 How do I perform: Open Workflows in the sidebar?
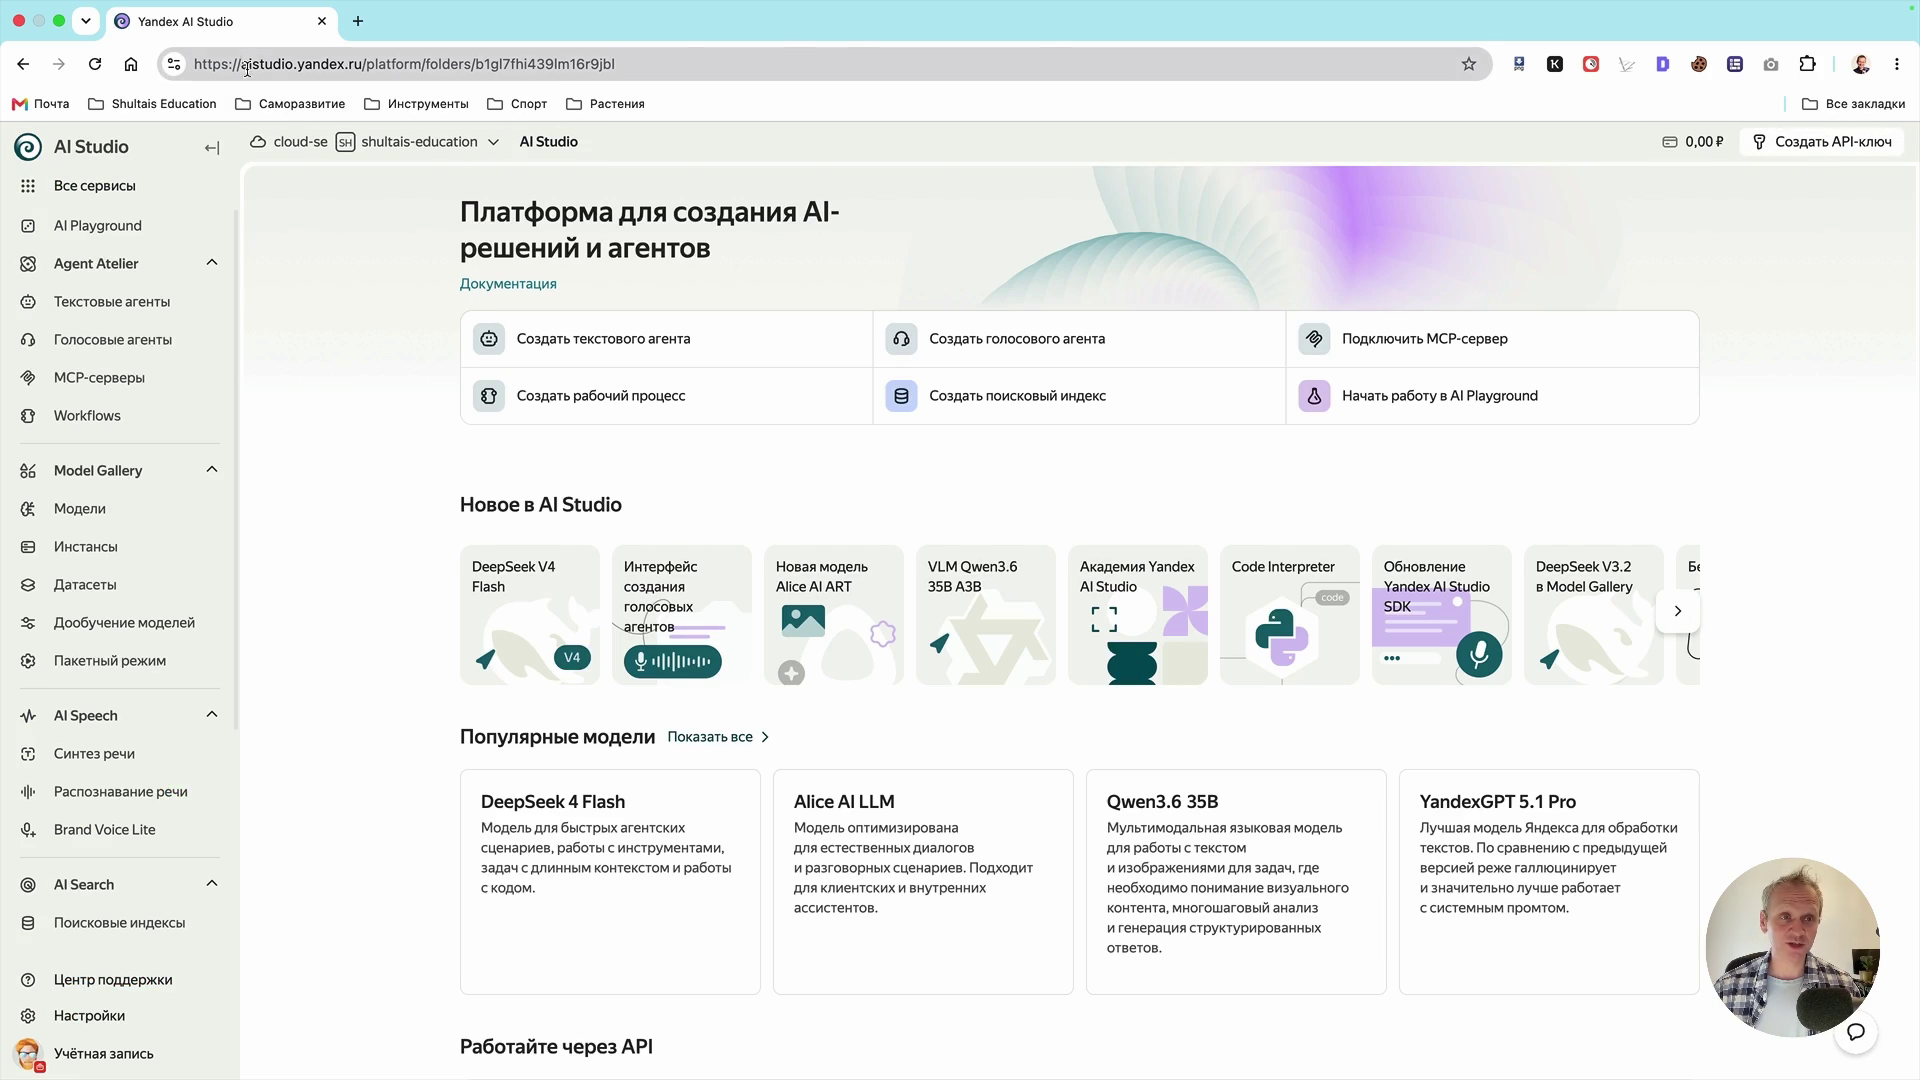click(x=87, y=416)
